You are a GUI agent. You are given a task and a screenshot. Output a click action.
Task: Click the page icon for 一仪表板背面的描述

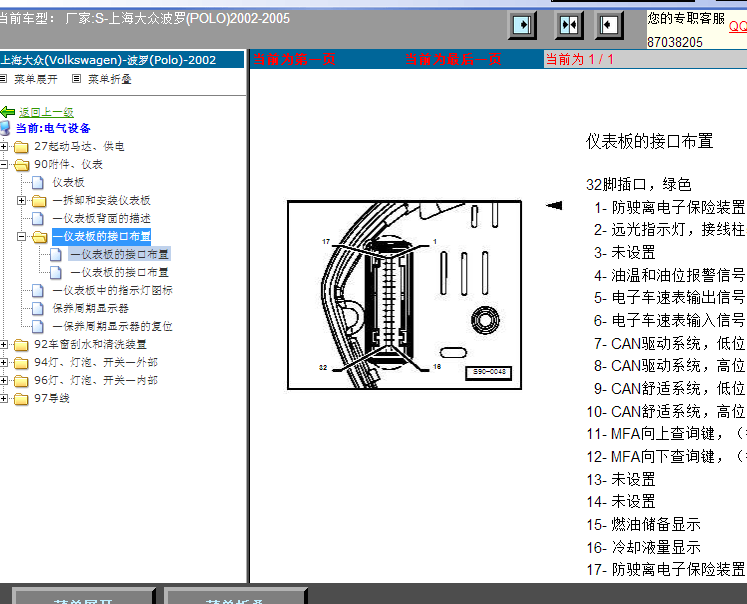tap(38, 219)
